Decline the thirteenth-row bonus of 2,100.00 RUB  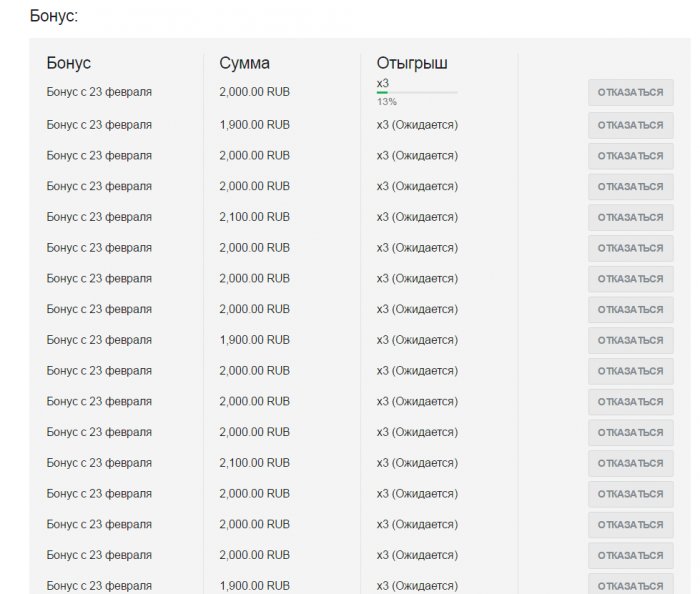630,464
